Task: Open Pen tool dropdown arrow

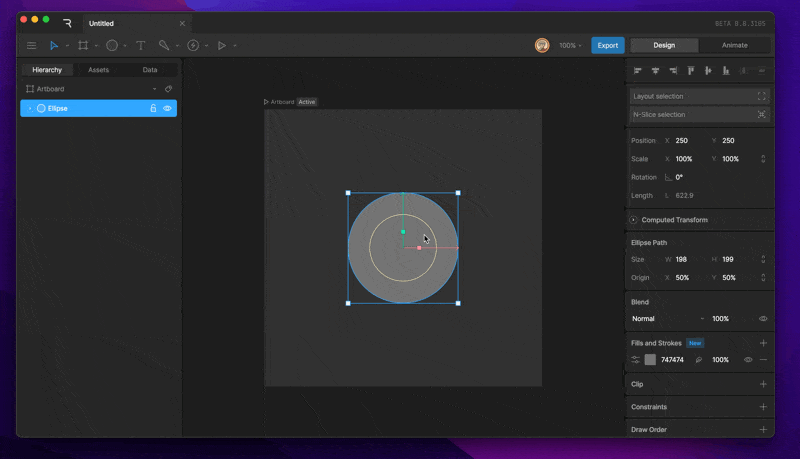Action: 178,46
